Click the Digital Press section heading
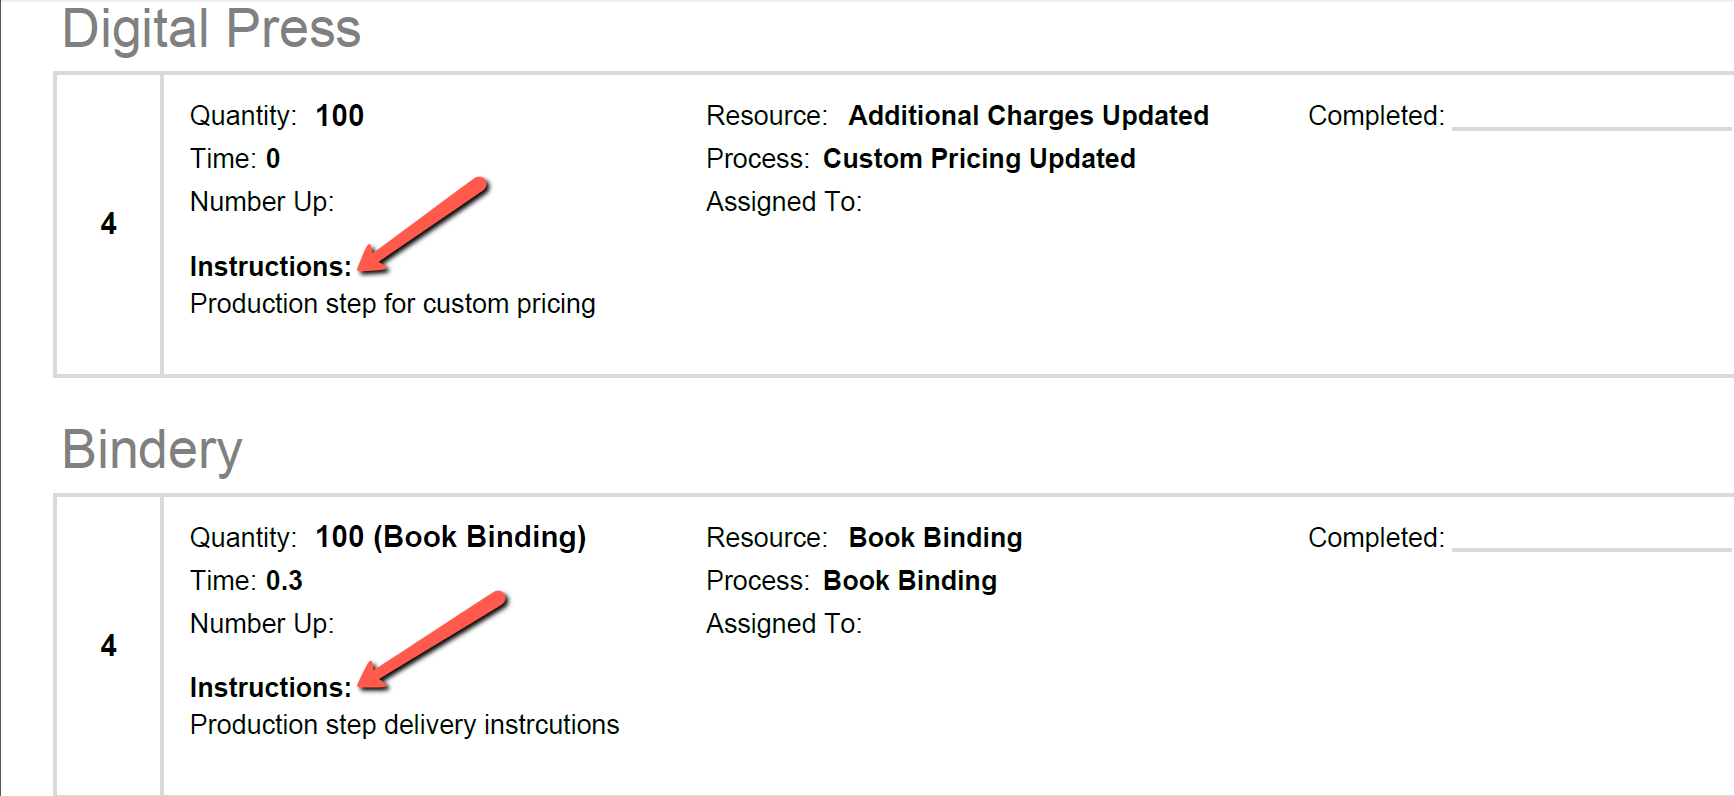 click(x=211, y=28)
